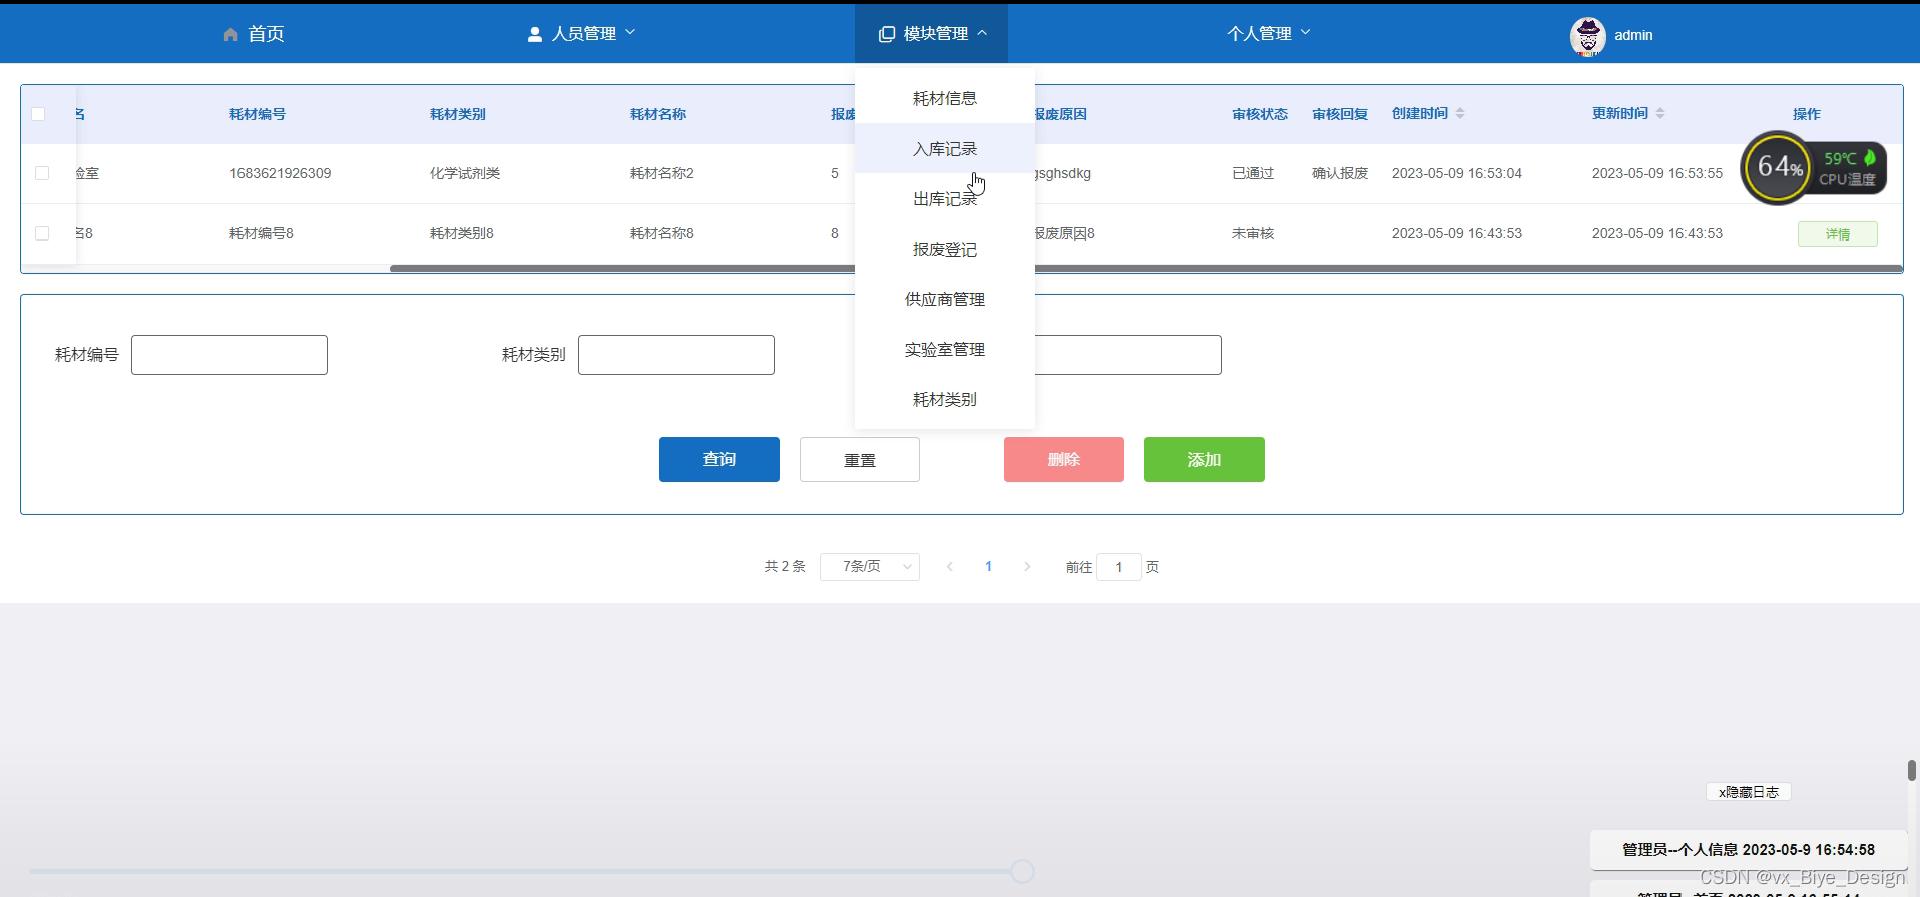This screenshot has width=1920, height=897.
Task: Click the admin avatar picture
Action: click(1588, 36)
